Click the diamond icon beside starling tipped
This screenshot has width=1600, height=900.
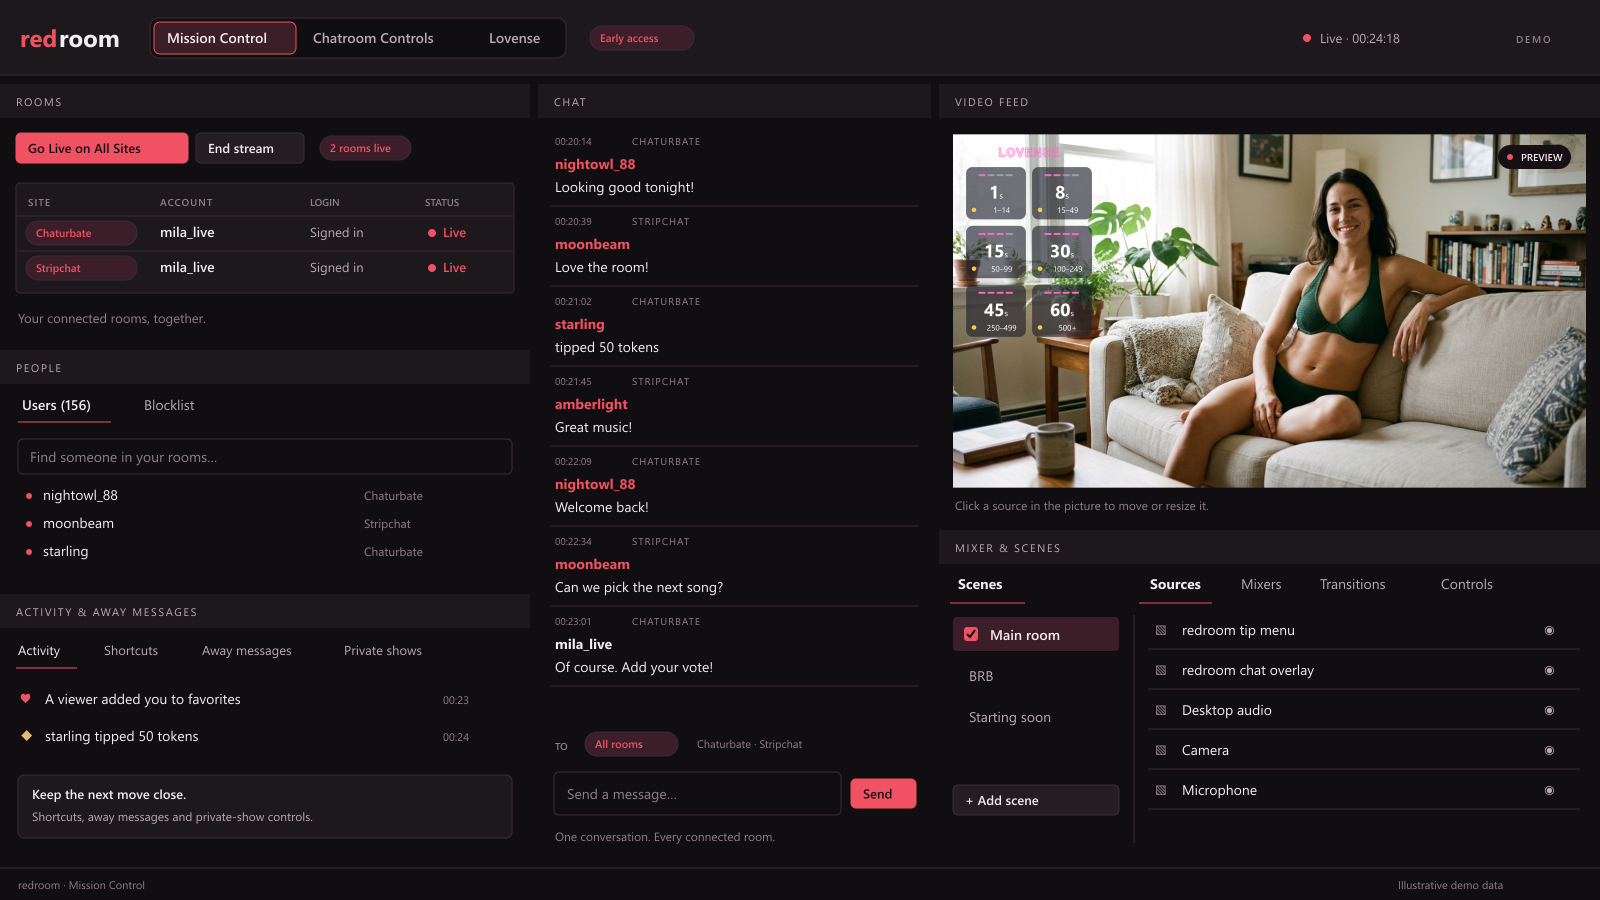pos(26,736)
